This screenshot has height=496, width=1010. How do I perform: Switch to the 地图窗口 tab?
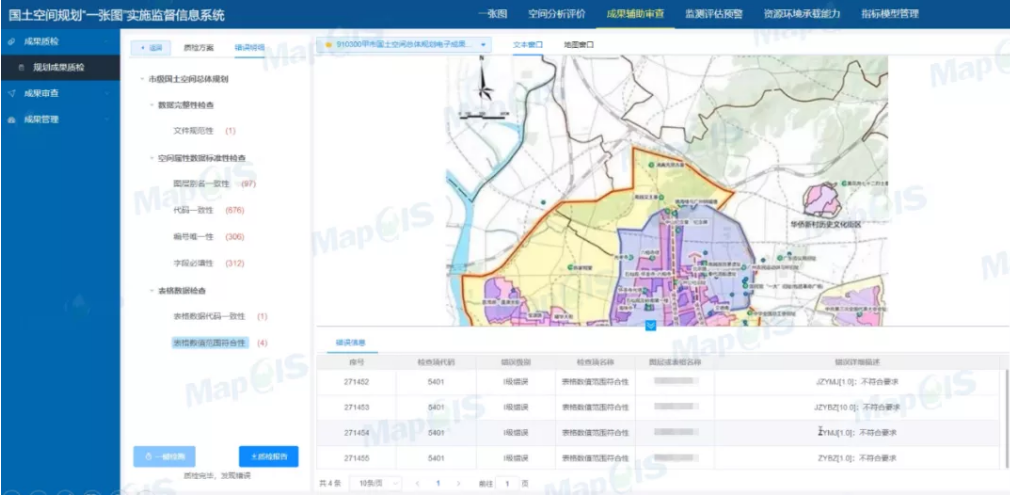[x=578, y=45]
